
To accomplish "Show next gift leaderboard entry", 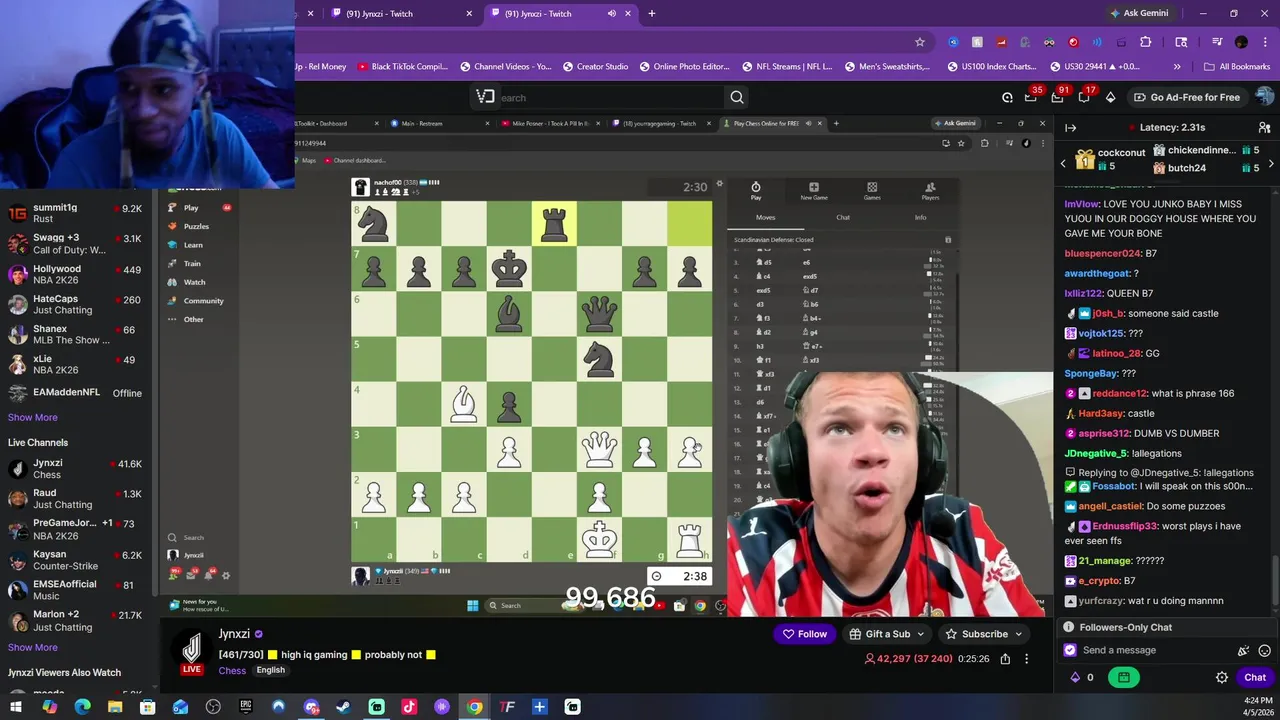I will tap(1271, 163).
